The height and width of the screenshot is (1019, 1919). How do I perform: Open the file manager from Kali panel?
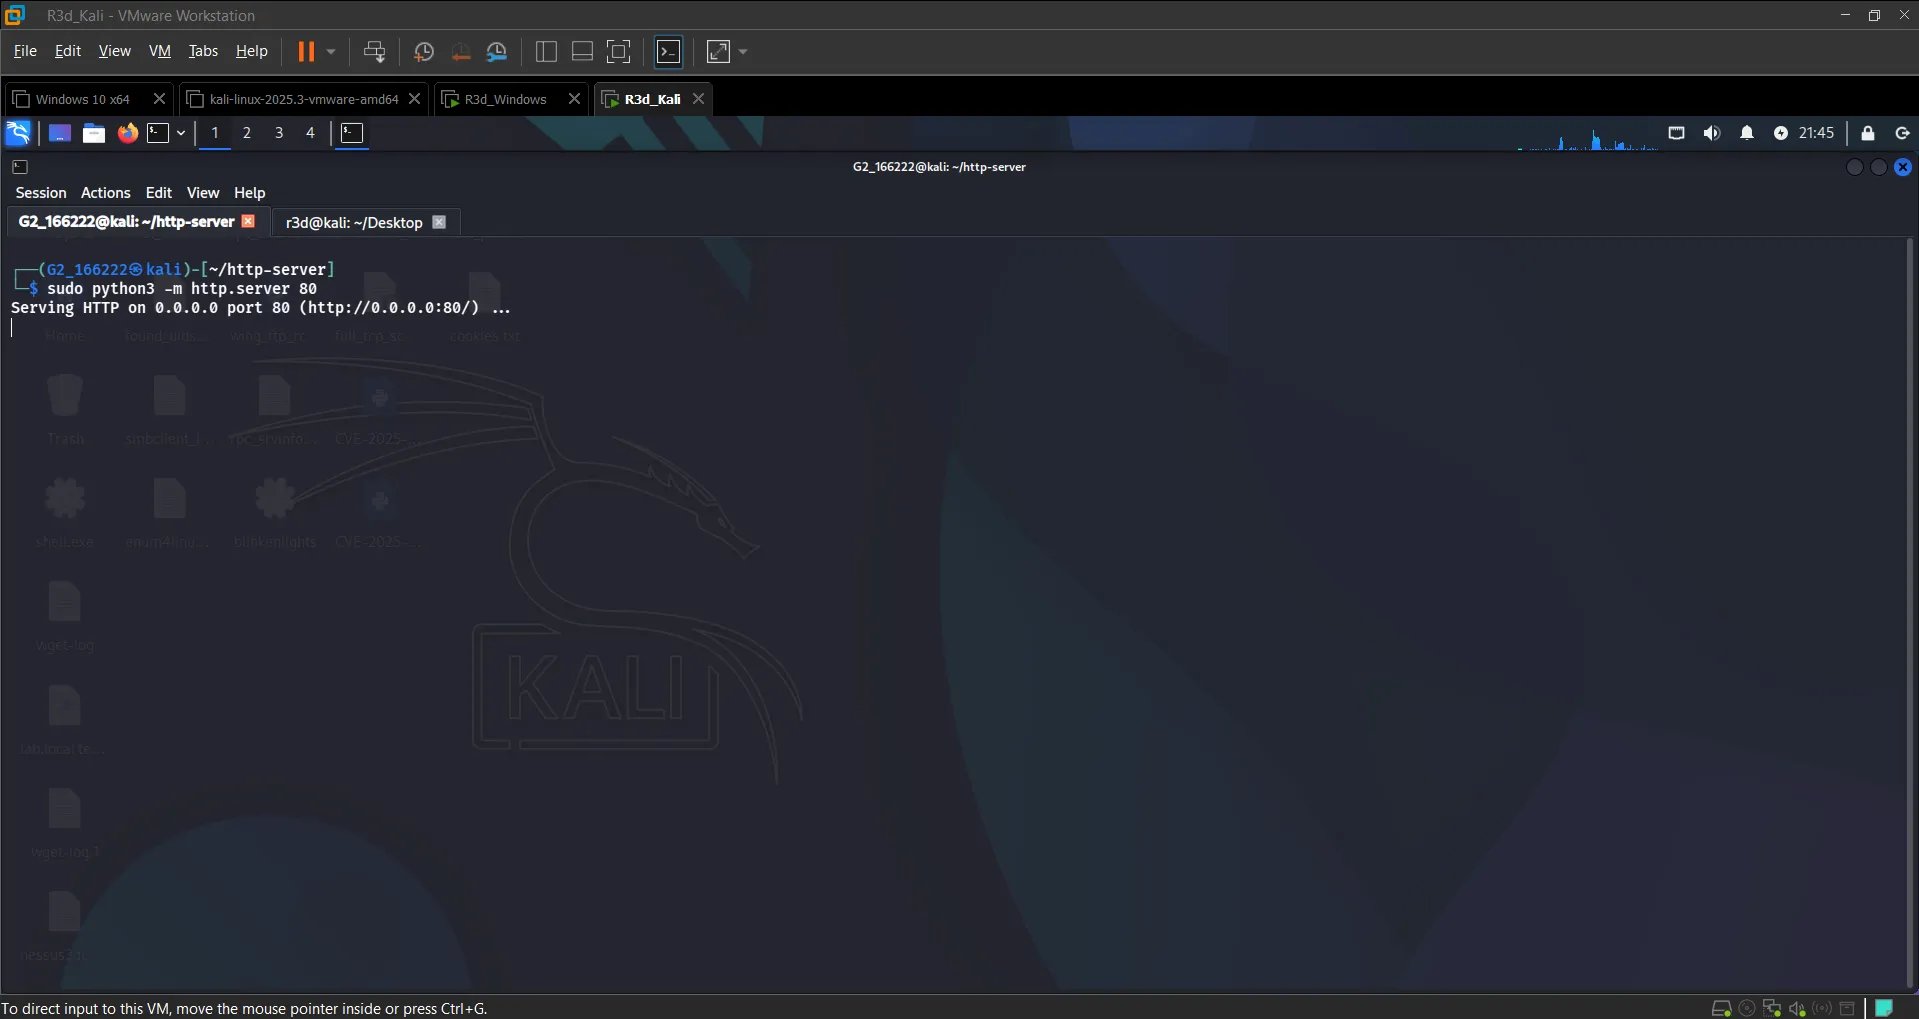click(94, 133)
